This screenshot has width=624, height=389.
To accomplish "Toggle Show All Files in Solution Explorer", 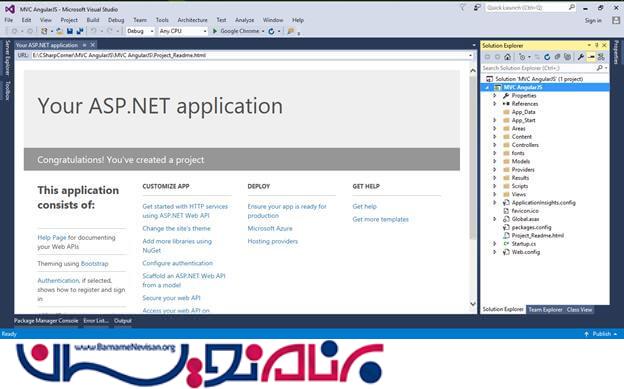I will pyautogui.click(x=567, y=57).
